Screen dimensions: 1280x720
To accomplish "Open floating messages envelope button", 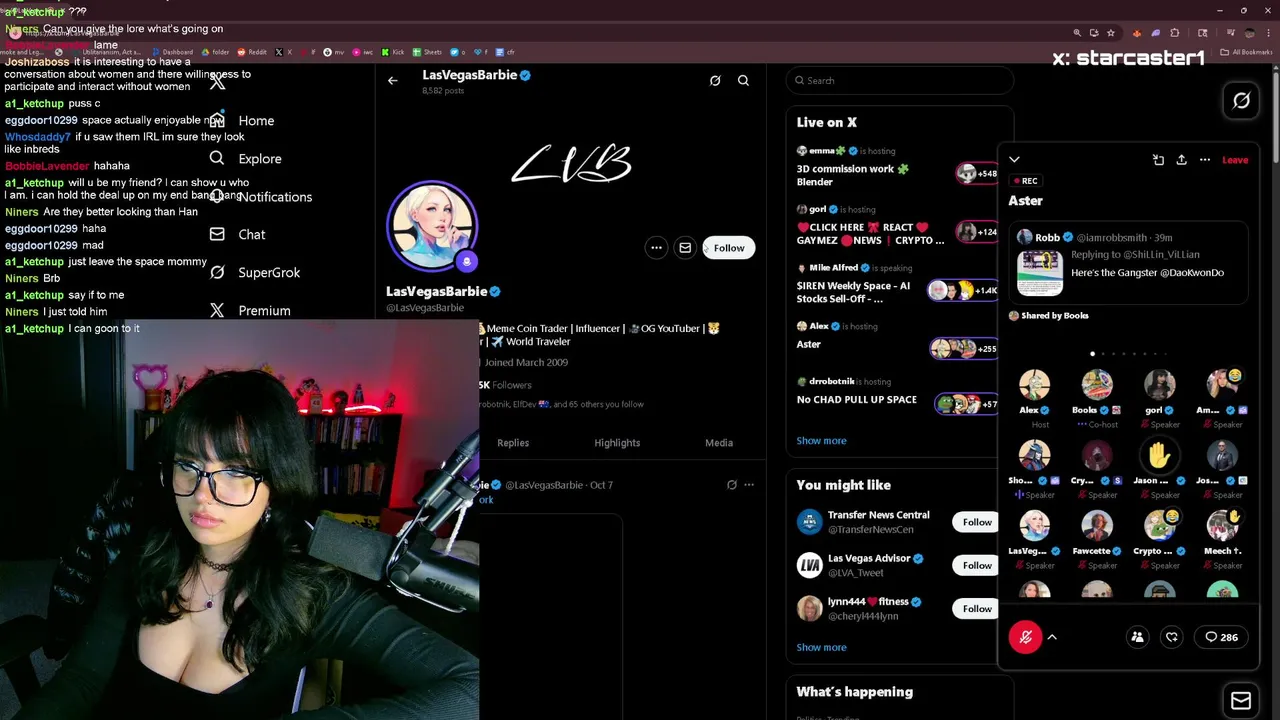I will coord(1241,701).
